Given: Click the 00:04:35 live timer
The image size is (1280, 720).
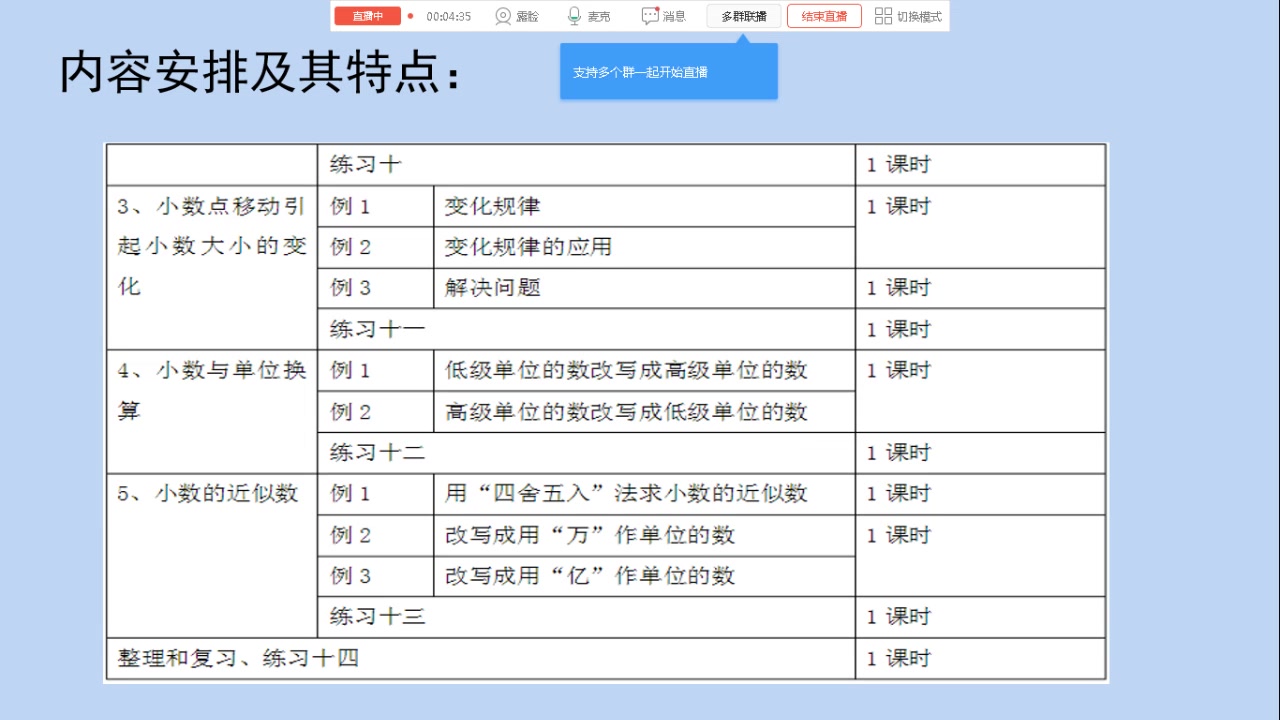Looking at the screenshot, I should click(448, 16).
